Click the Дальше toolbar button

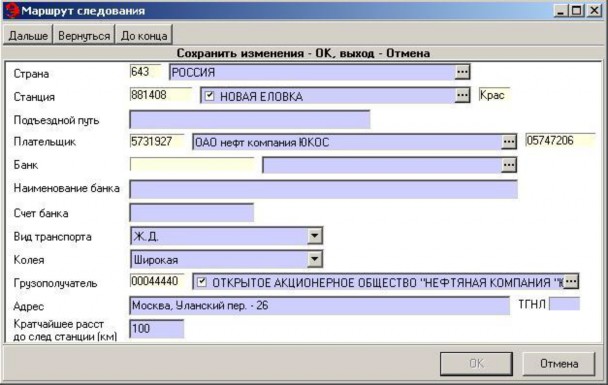pyautogui.click(x=28, y=35)
